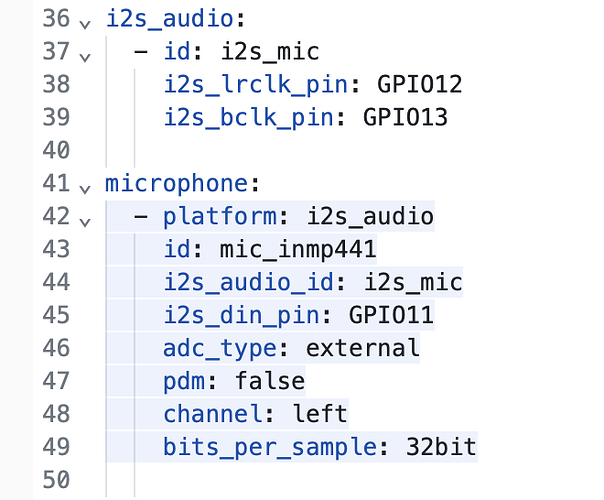Click the 32bit bits_per_sample value
Viewport: 604px width, 500px height.
[441, 447]
